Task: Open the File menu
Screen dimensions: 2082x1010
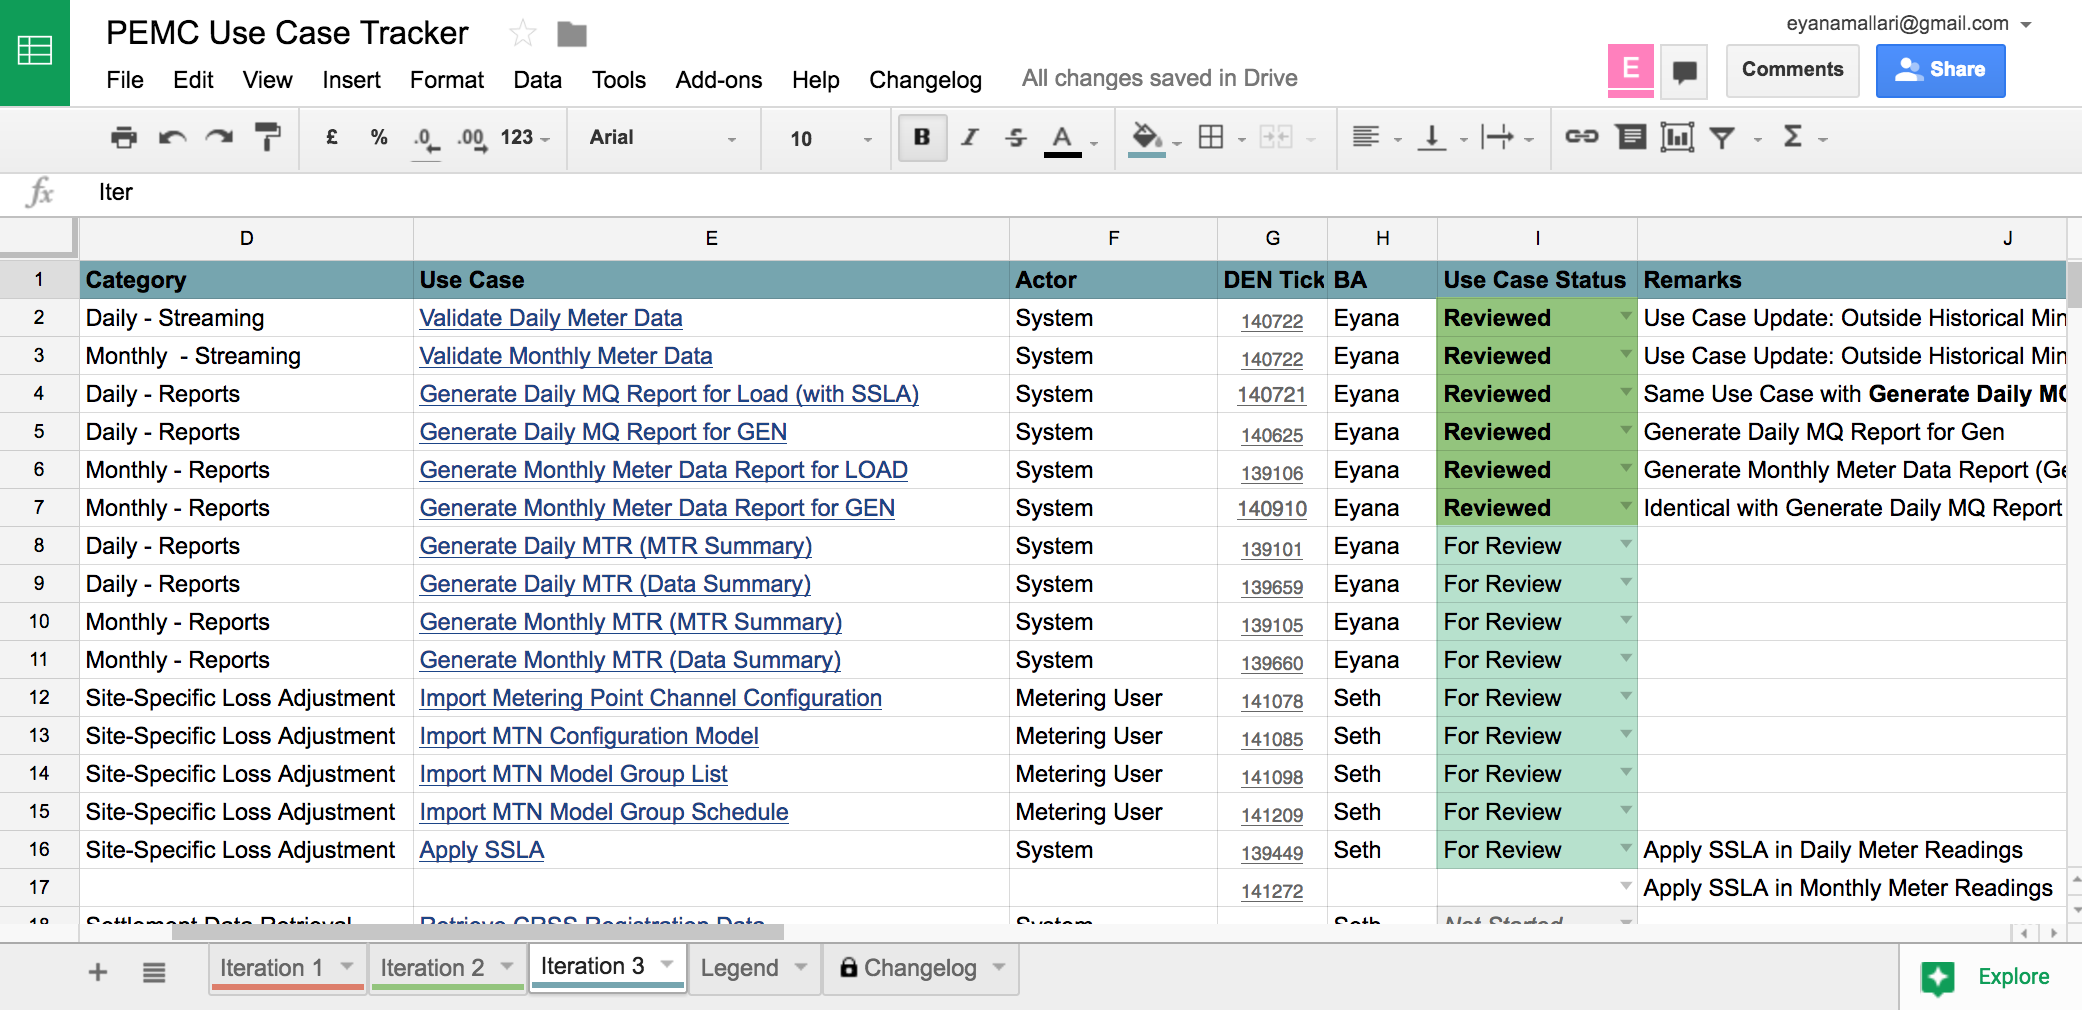Action: (x=125, y=80)
